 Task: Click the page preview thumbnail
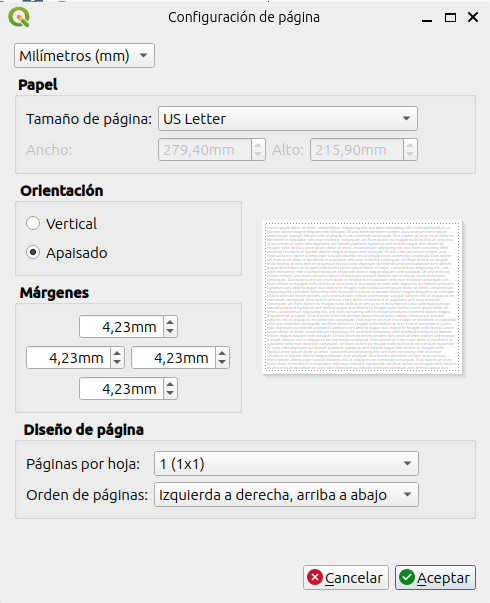point(362,297)
